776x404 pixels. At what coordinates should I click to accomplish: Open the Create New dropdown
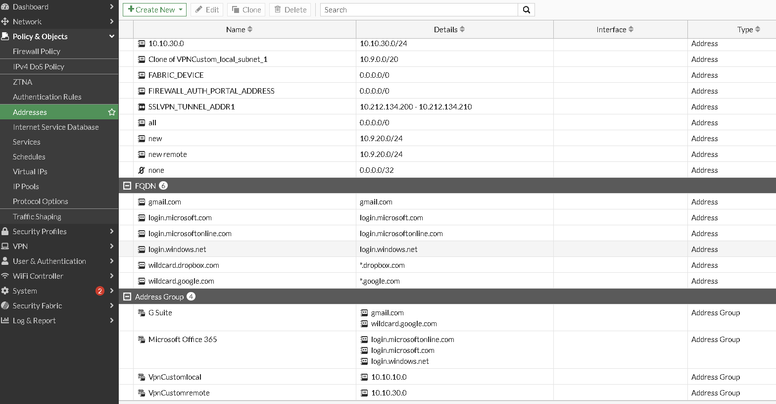pos(154,9)
